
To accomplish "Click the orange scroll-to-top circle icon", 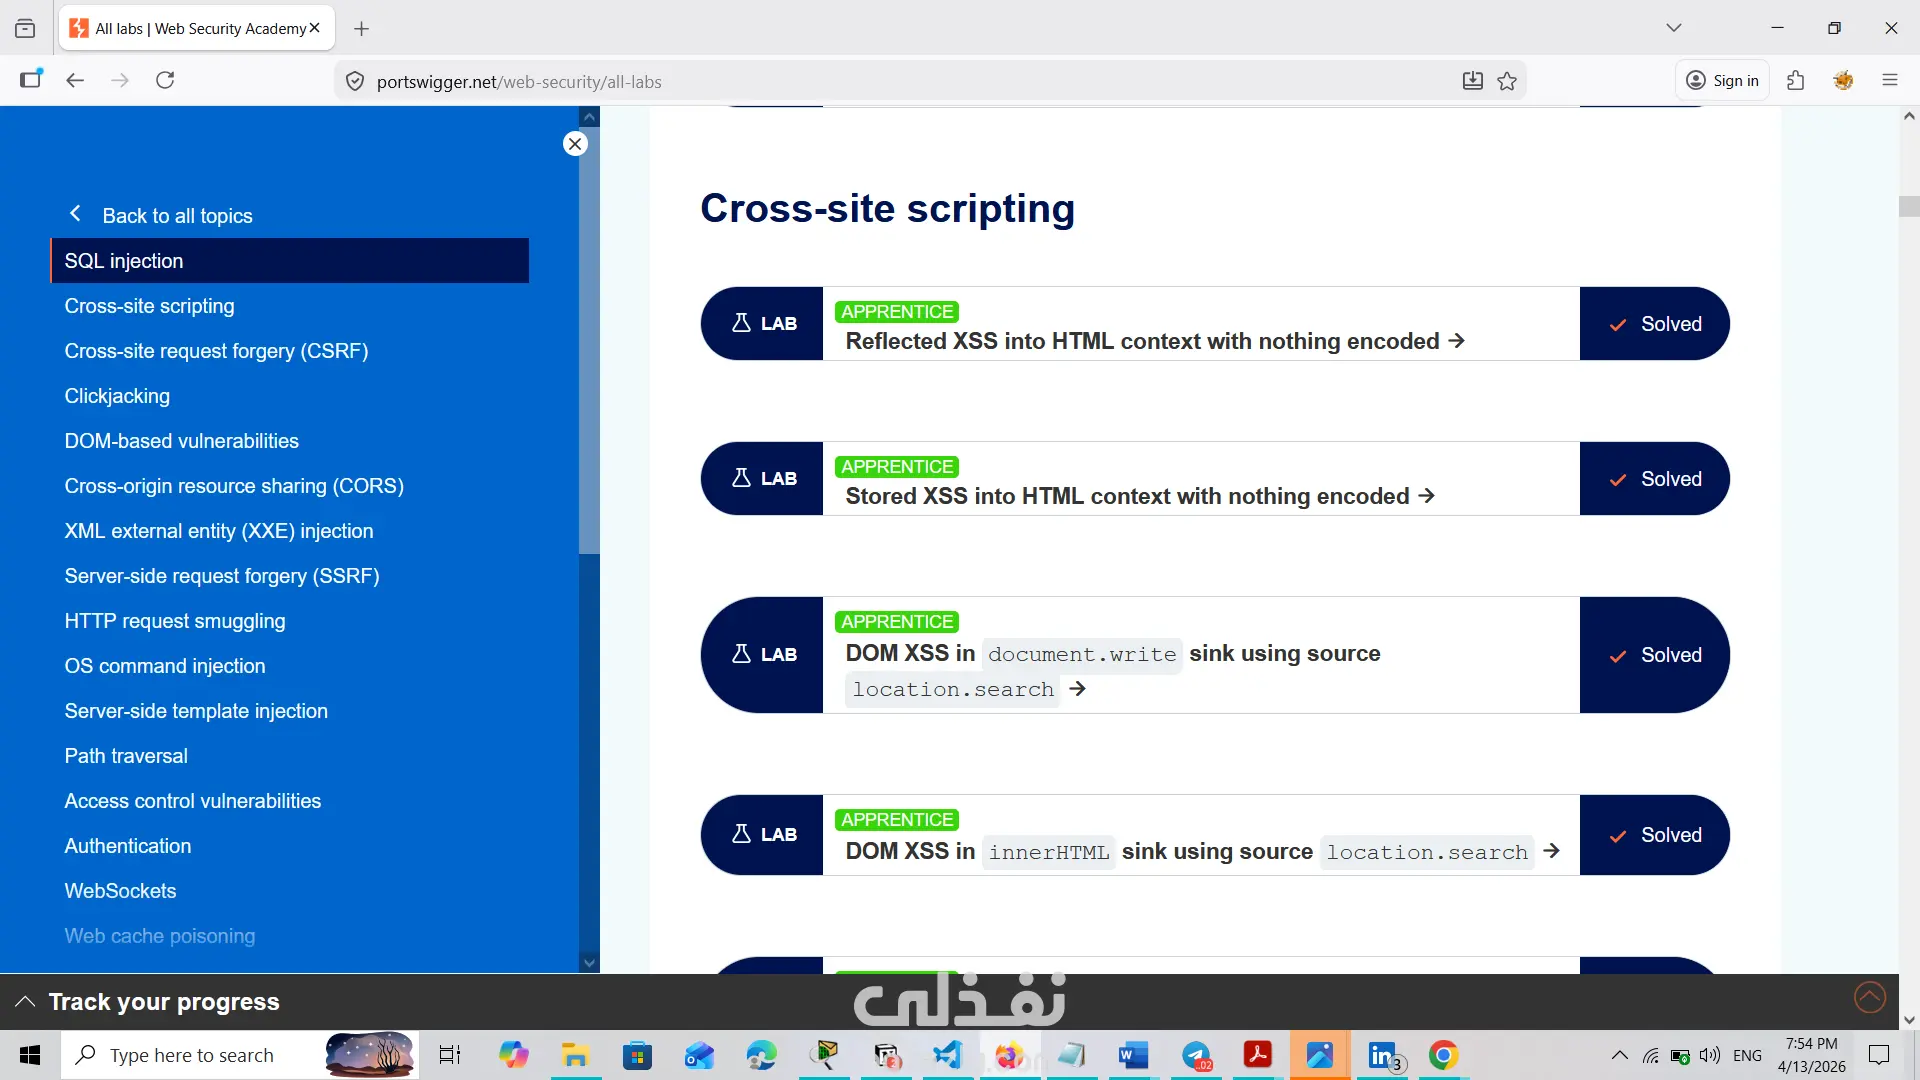I will (x=1869, y=997).
